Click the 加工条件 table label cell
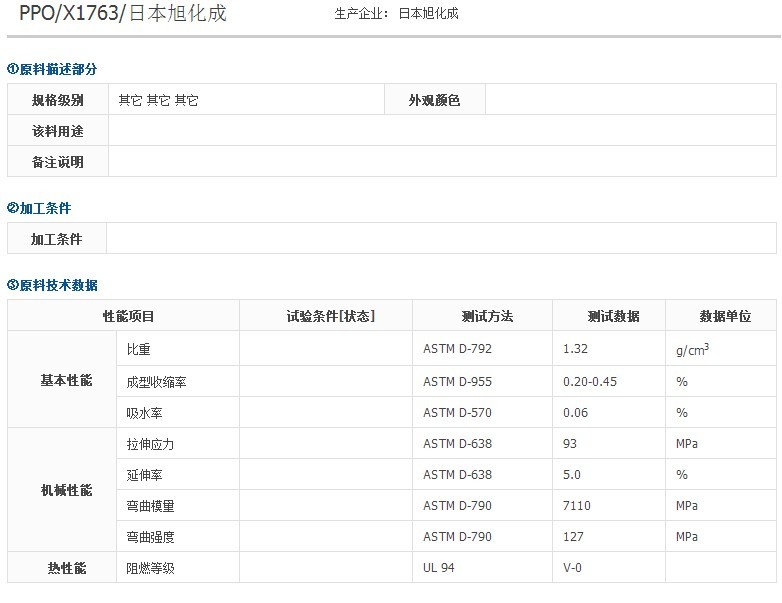This screenshot has height=603, width=782. tap(57, 238)
